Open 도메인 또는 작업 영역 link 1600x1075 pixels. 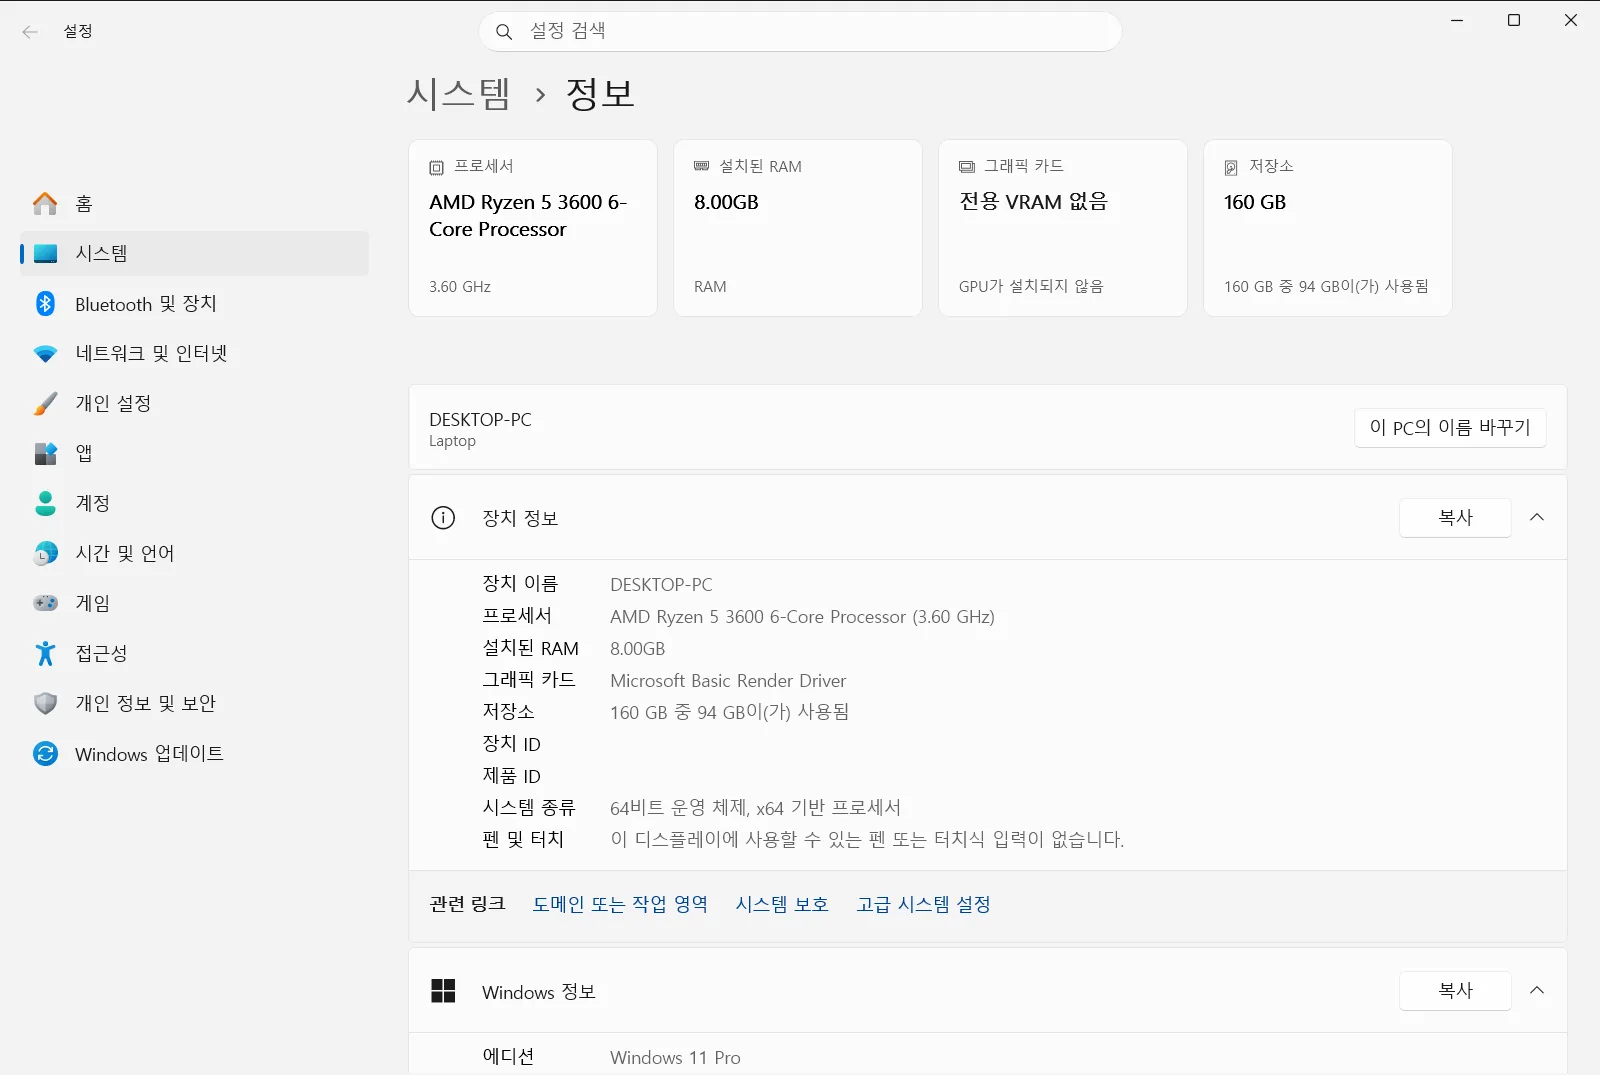(x=620, y=905)
